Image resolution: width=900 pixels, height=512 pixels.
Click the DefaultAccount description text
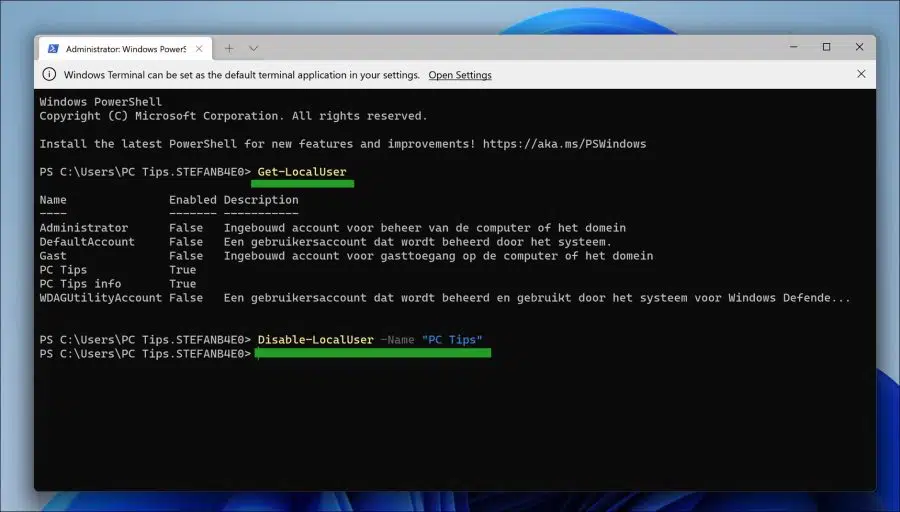pos(418,242)
